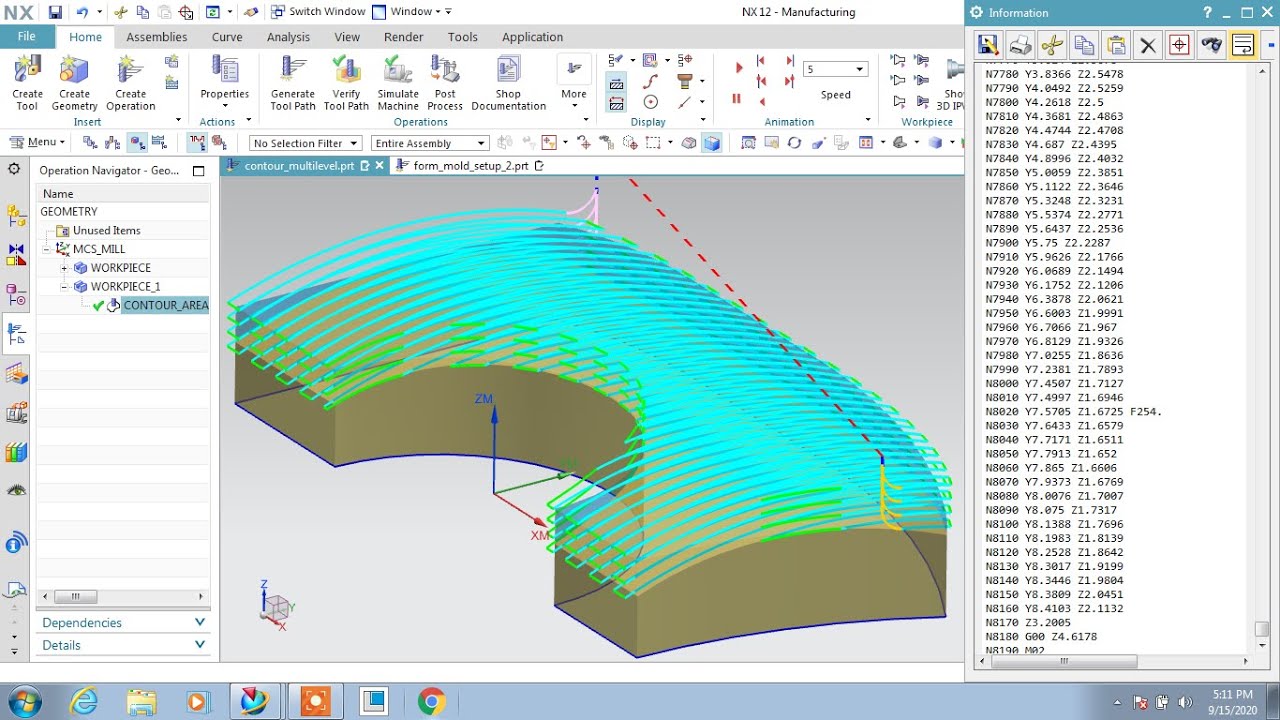Start Post Process
Viewport: 1280px width, 720px height.
445,82
